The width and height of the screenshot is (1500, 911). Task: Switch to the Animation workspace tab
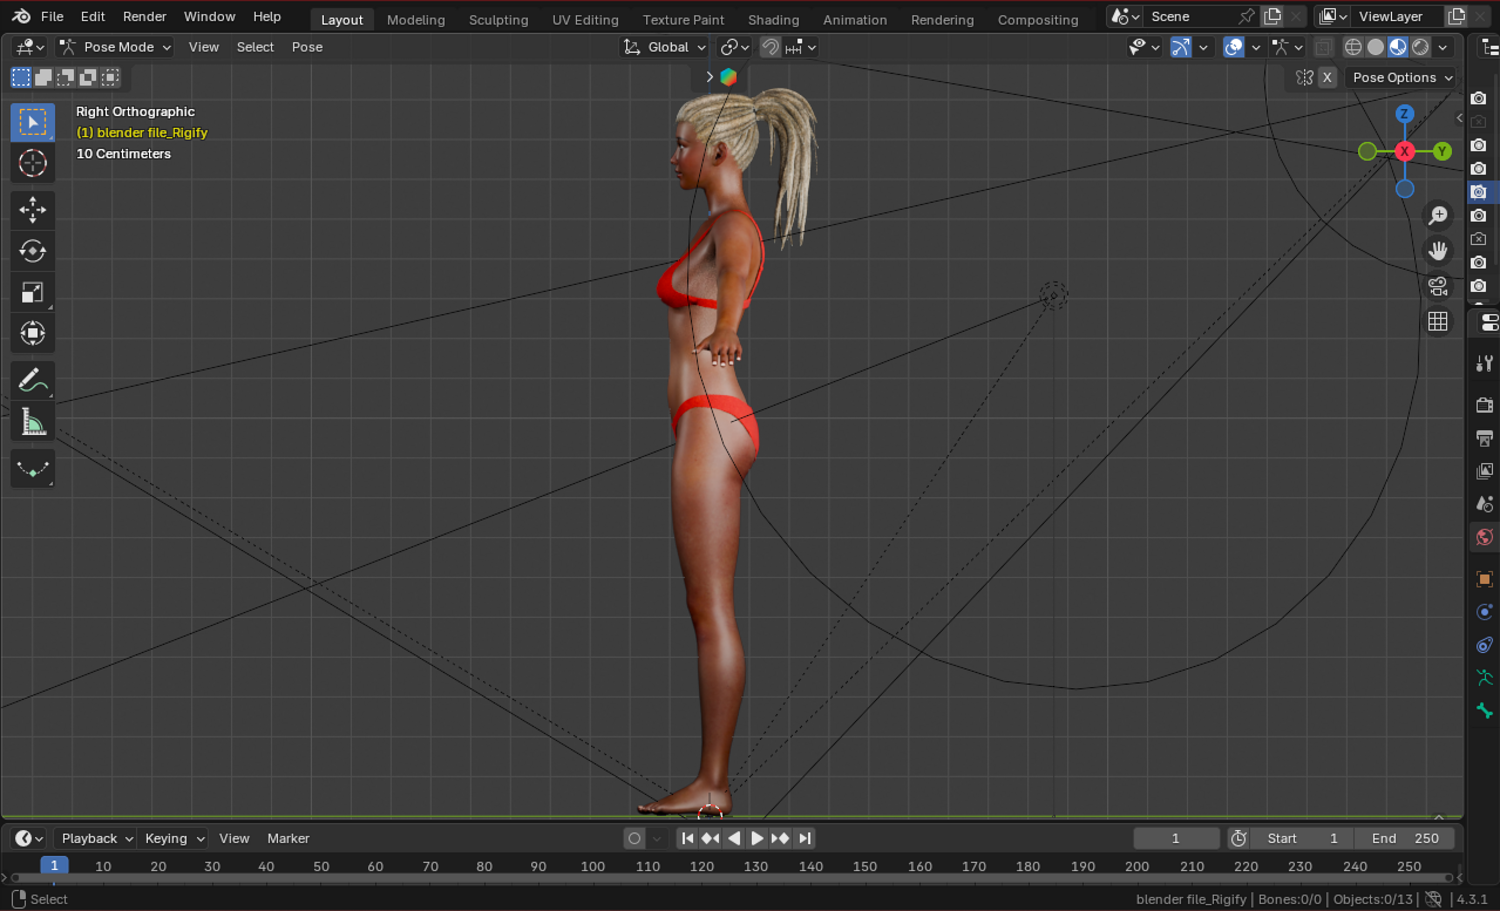[855, 19]
